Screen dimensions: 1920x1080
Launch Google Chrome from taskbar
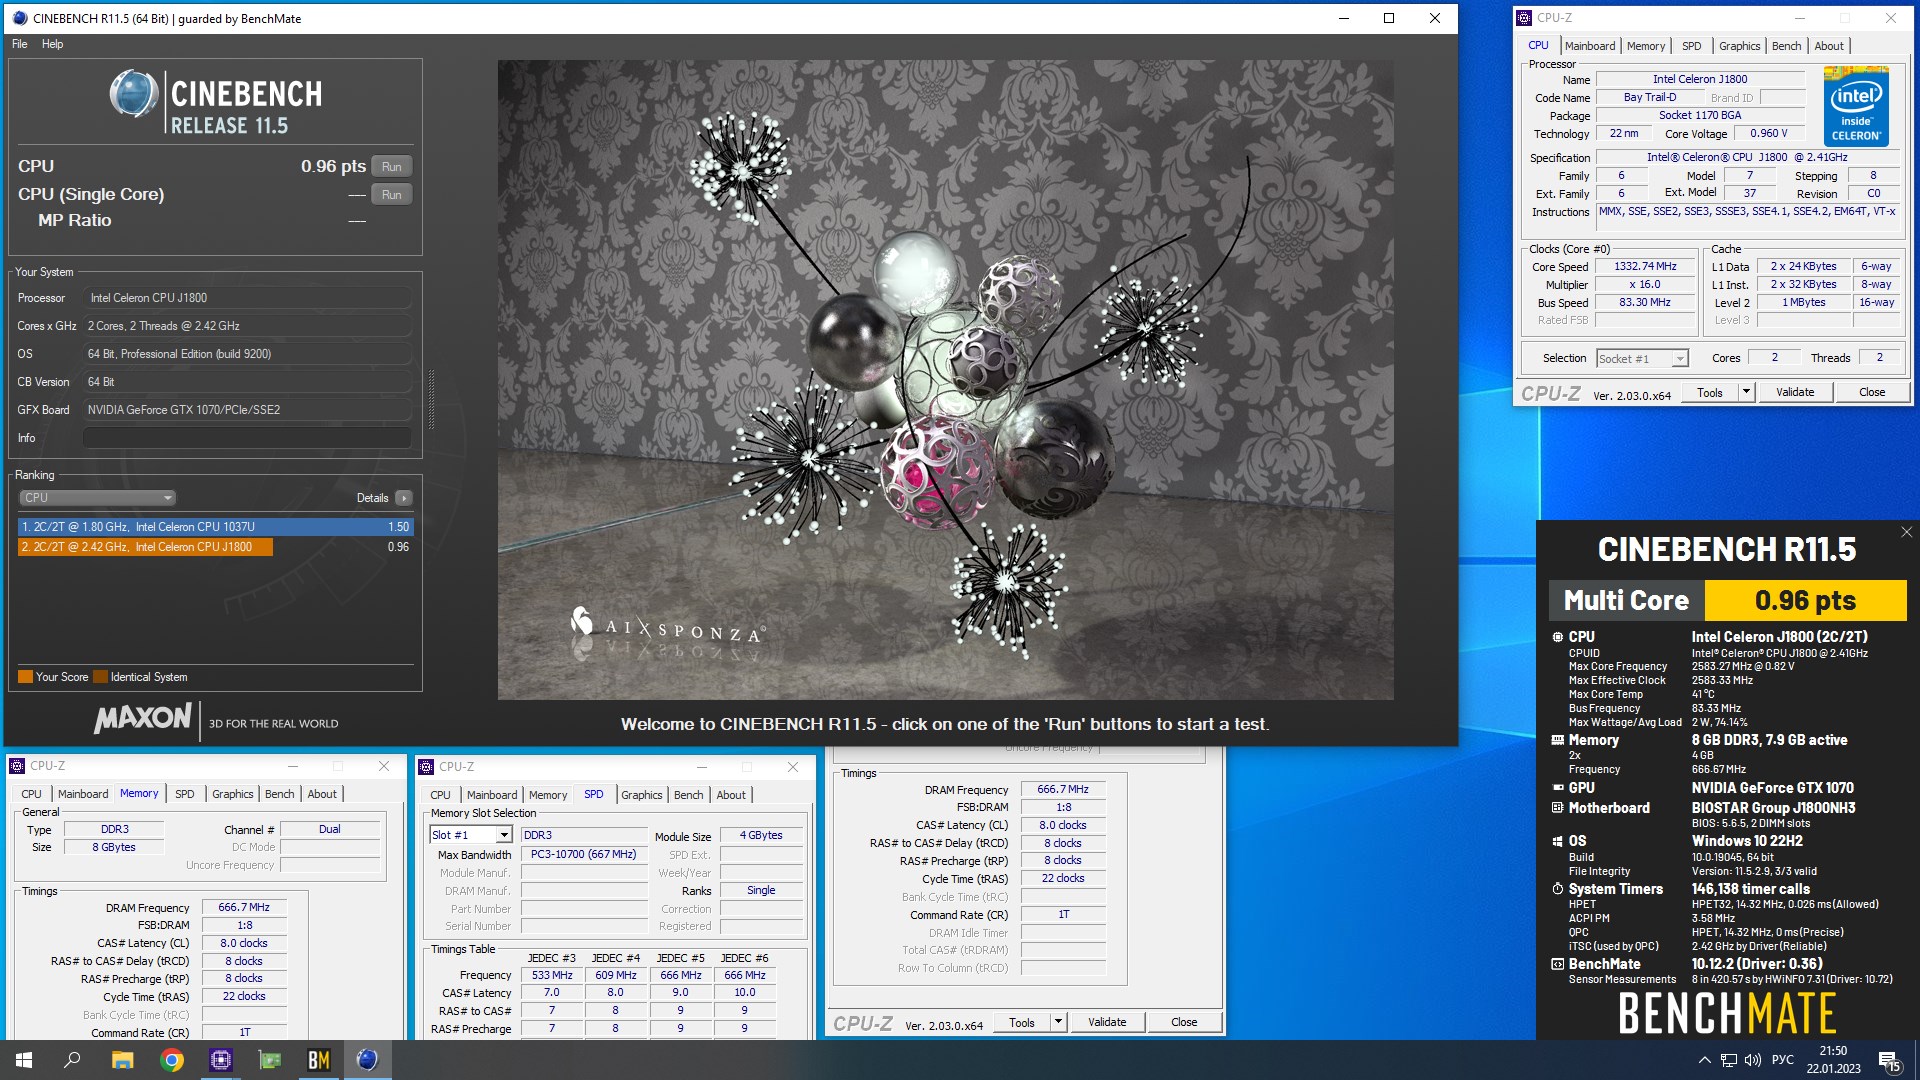pyautogui.click(x=172, y=1060)
